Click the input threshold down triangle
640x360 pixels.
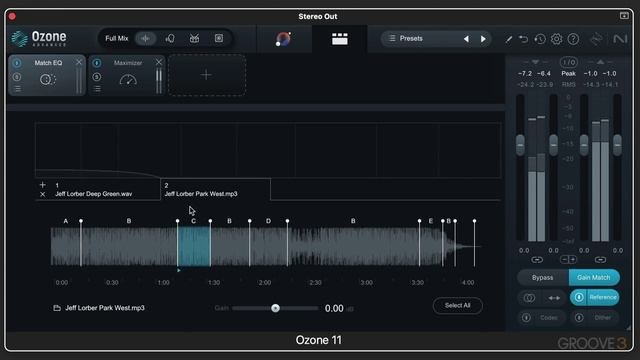(535, 62)
